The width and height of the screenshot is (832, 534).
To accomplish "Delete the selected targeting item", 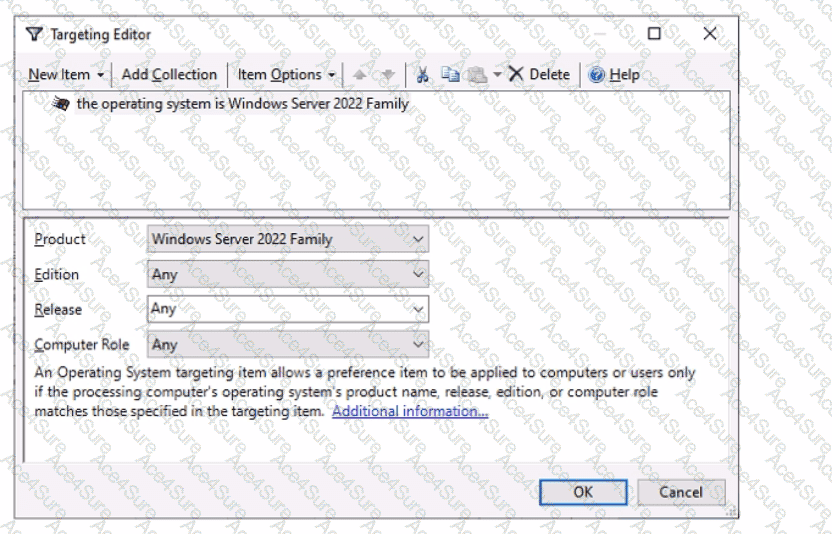I will click(x=539, y=75).
